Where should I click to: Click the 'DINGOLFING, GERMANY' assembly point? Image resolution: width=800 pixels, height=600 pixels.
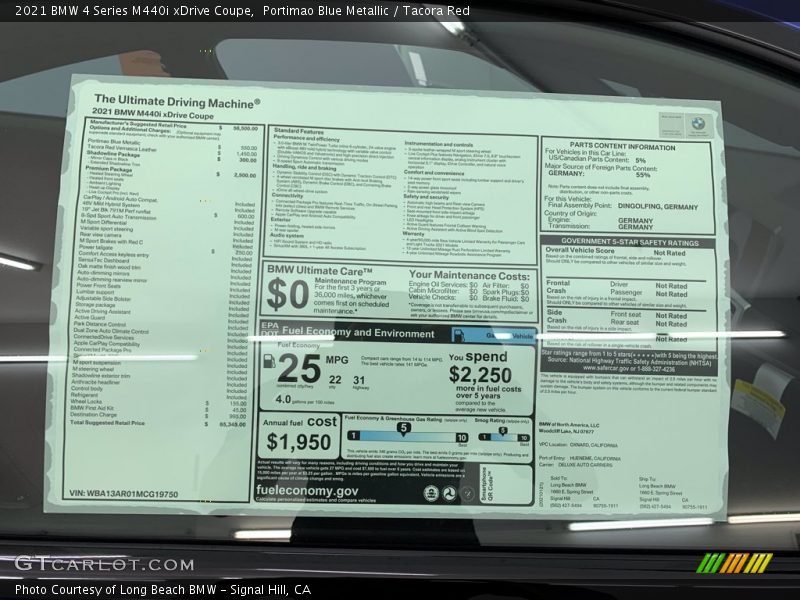coord(658,207)
